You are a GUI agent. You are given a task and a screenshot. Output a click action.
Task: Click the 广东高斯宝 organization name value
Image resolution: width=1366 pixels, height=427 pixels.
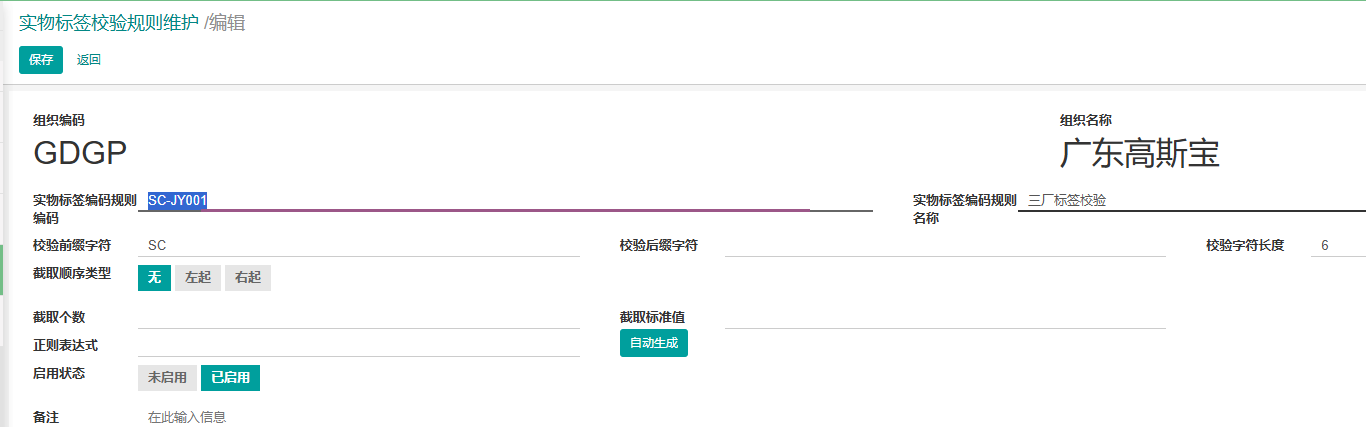(x=1139, y=154)
